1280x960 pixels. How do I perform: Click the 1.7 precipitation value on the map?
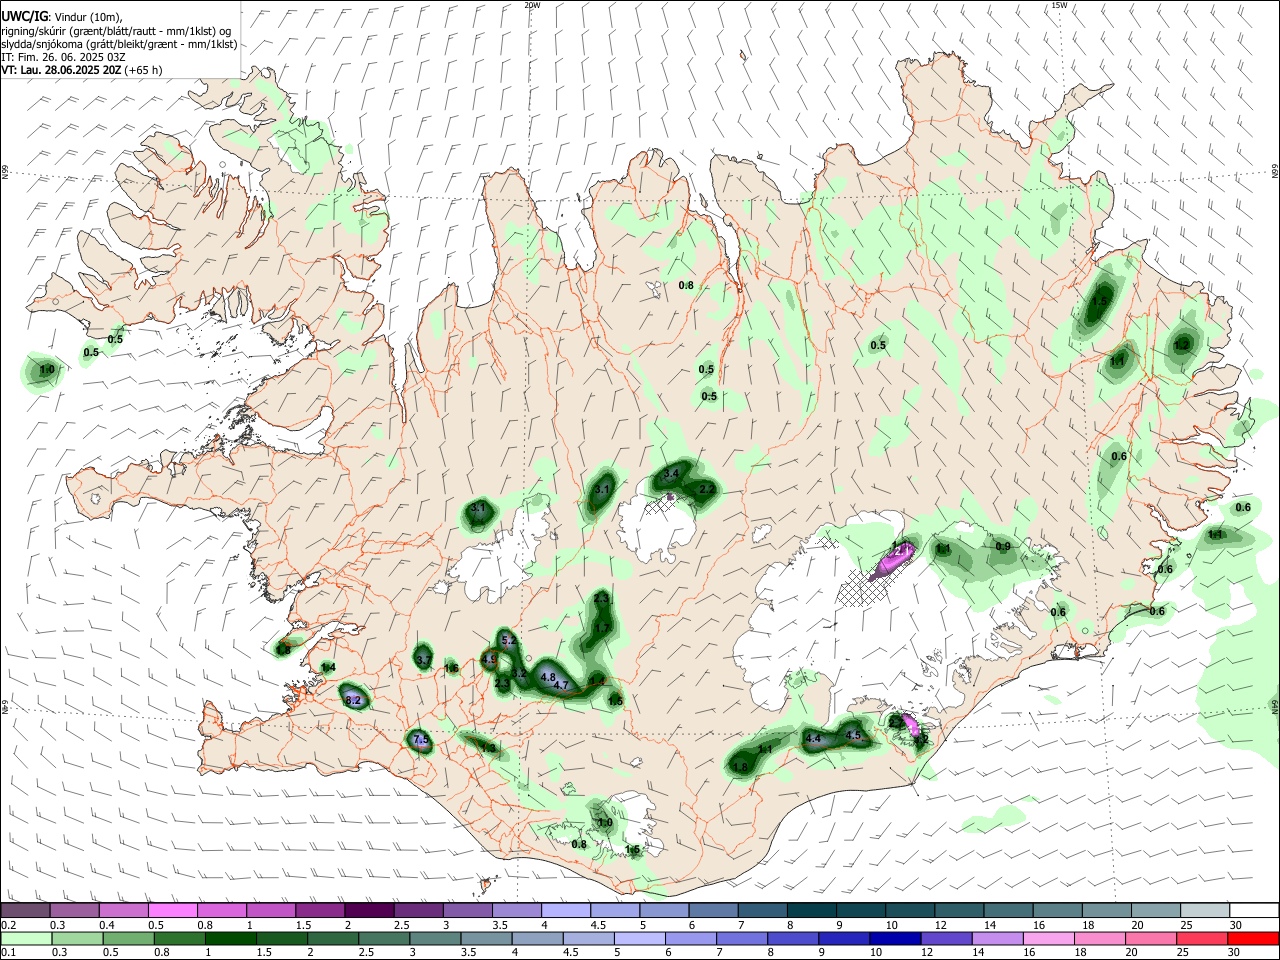coord(602,628)
